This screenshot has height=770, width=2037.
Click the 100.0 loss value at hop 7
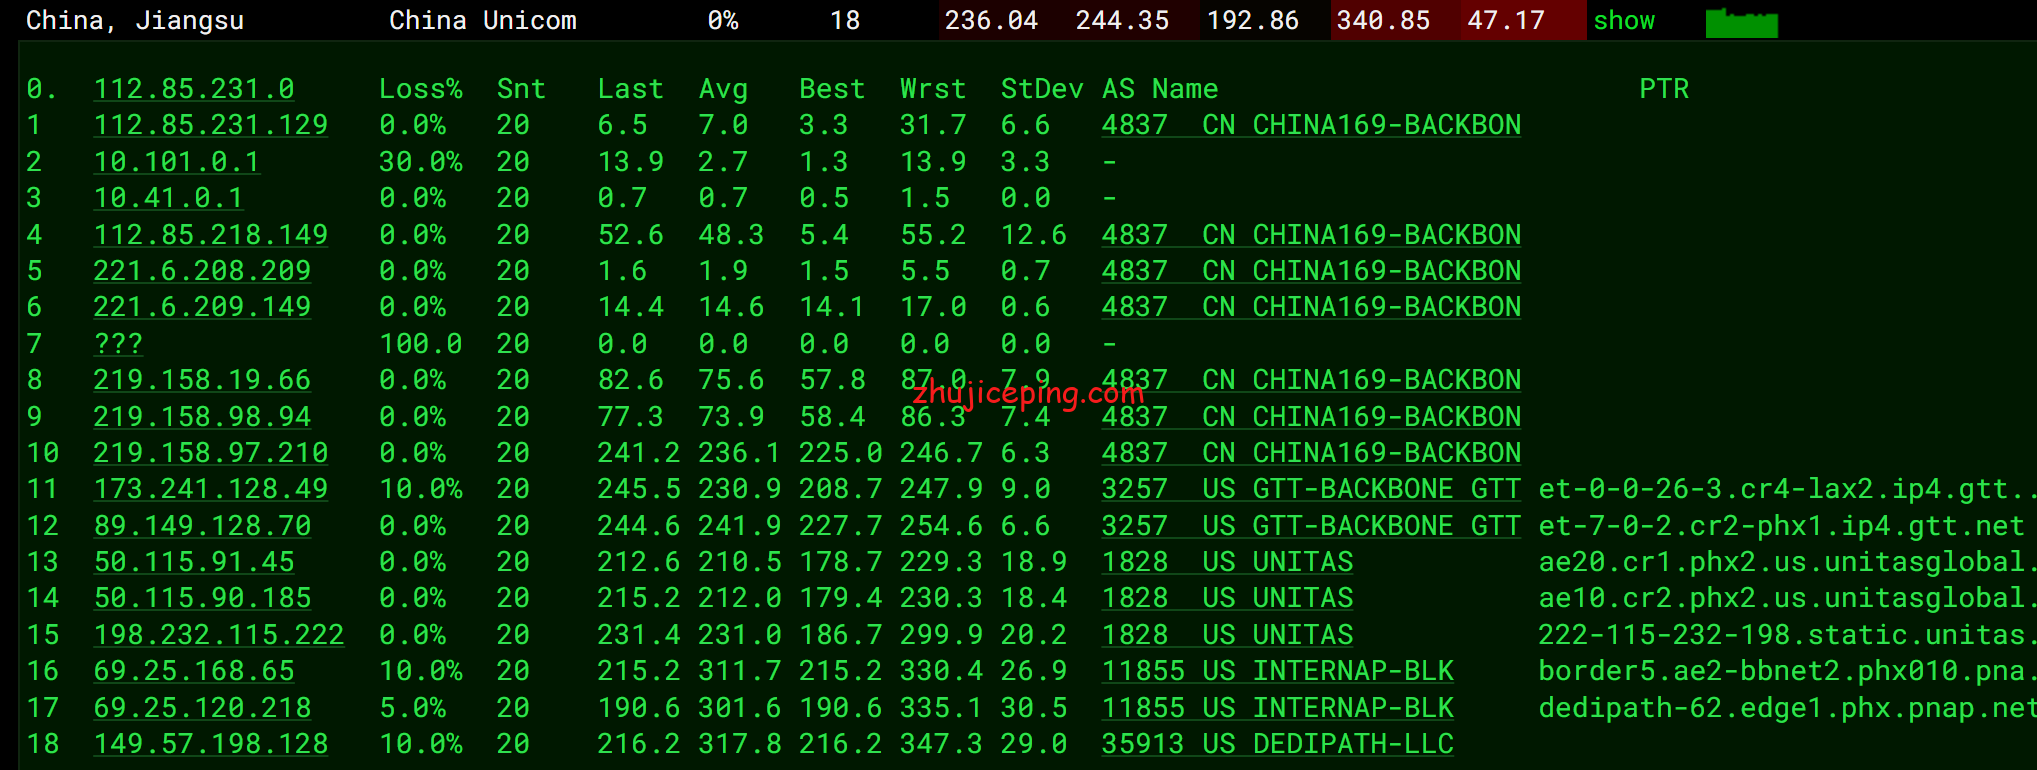[421, 344]
